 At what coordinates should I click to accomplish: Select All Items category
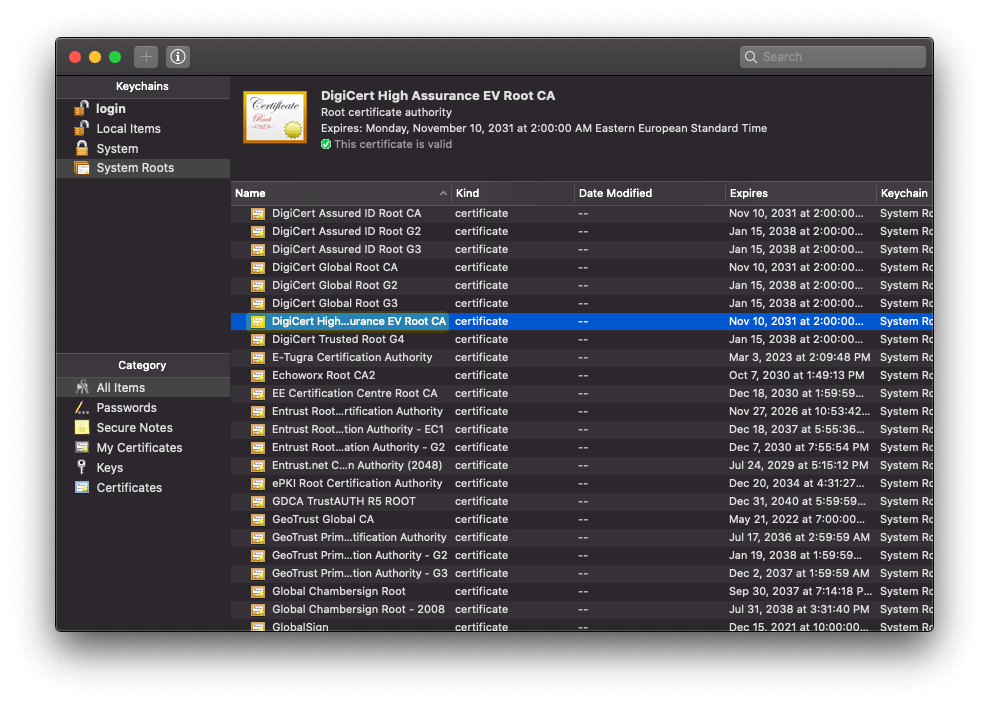(120, 388)
